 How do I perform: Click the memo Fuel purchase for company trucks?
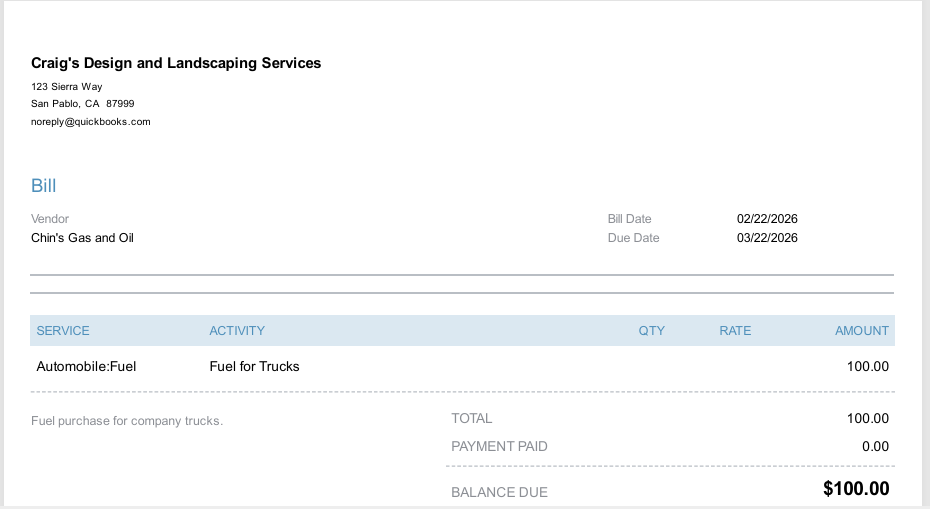tap(127, 421)
